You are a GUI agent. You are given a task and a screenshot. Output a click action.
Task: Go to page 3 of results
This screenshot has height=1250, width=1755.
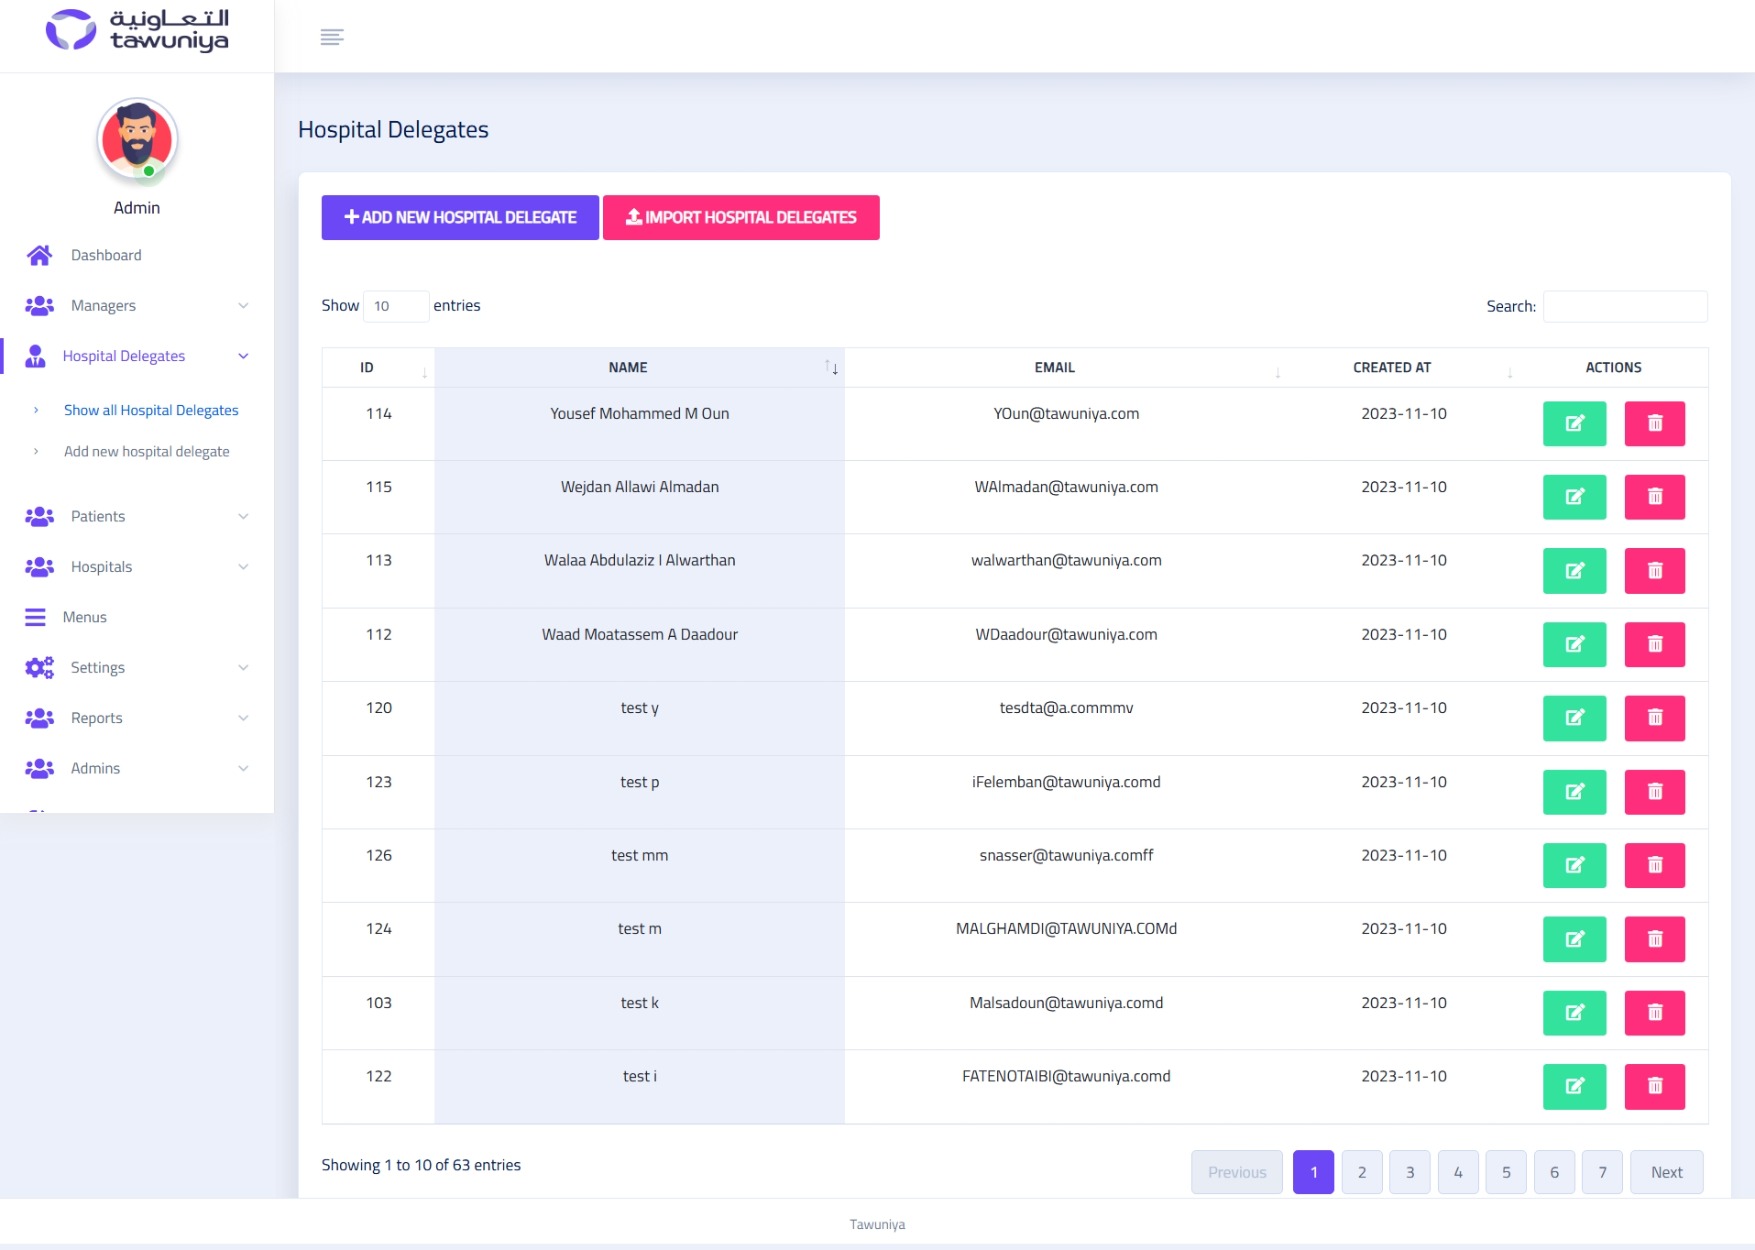pyautogui.click(x=1409, y=1173)
